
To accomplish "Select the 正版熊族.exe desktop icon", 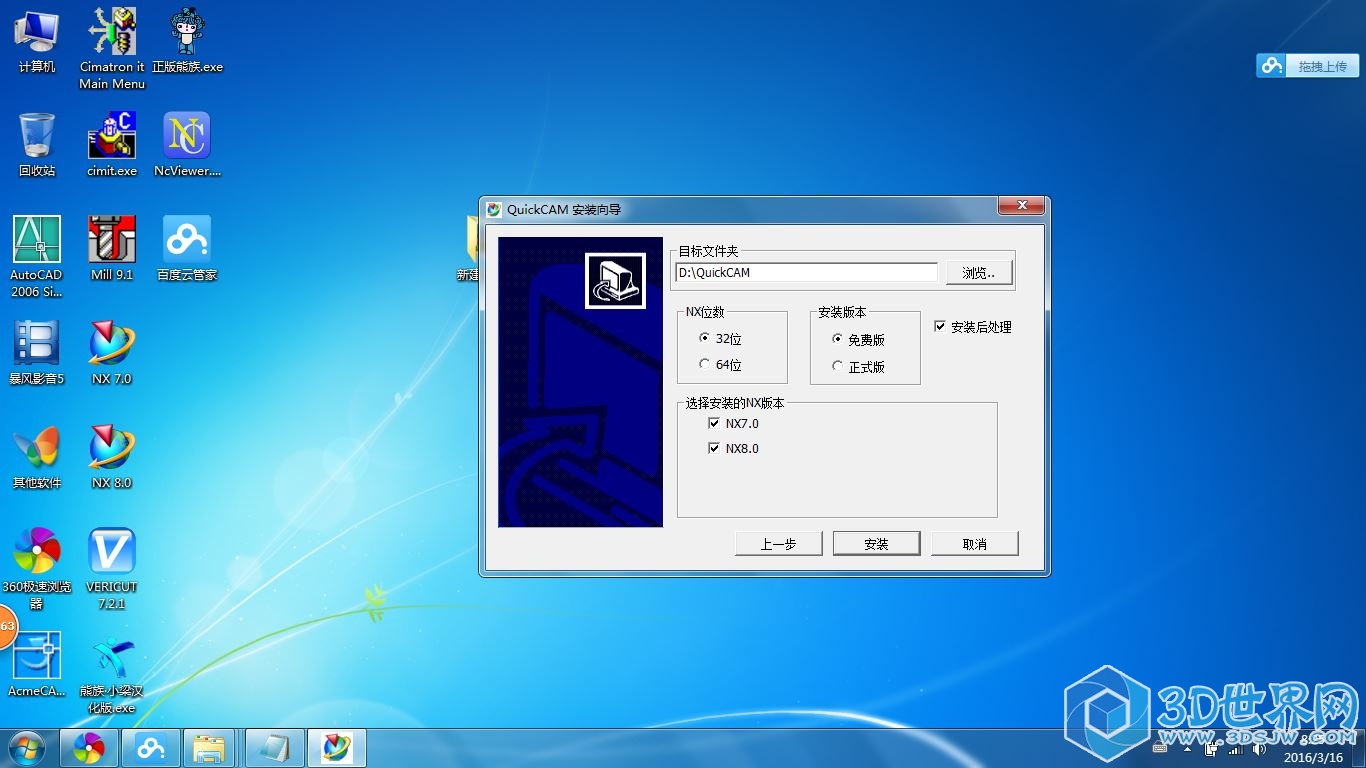I will tap(187, 40).
